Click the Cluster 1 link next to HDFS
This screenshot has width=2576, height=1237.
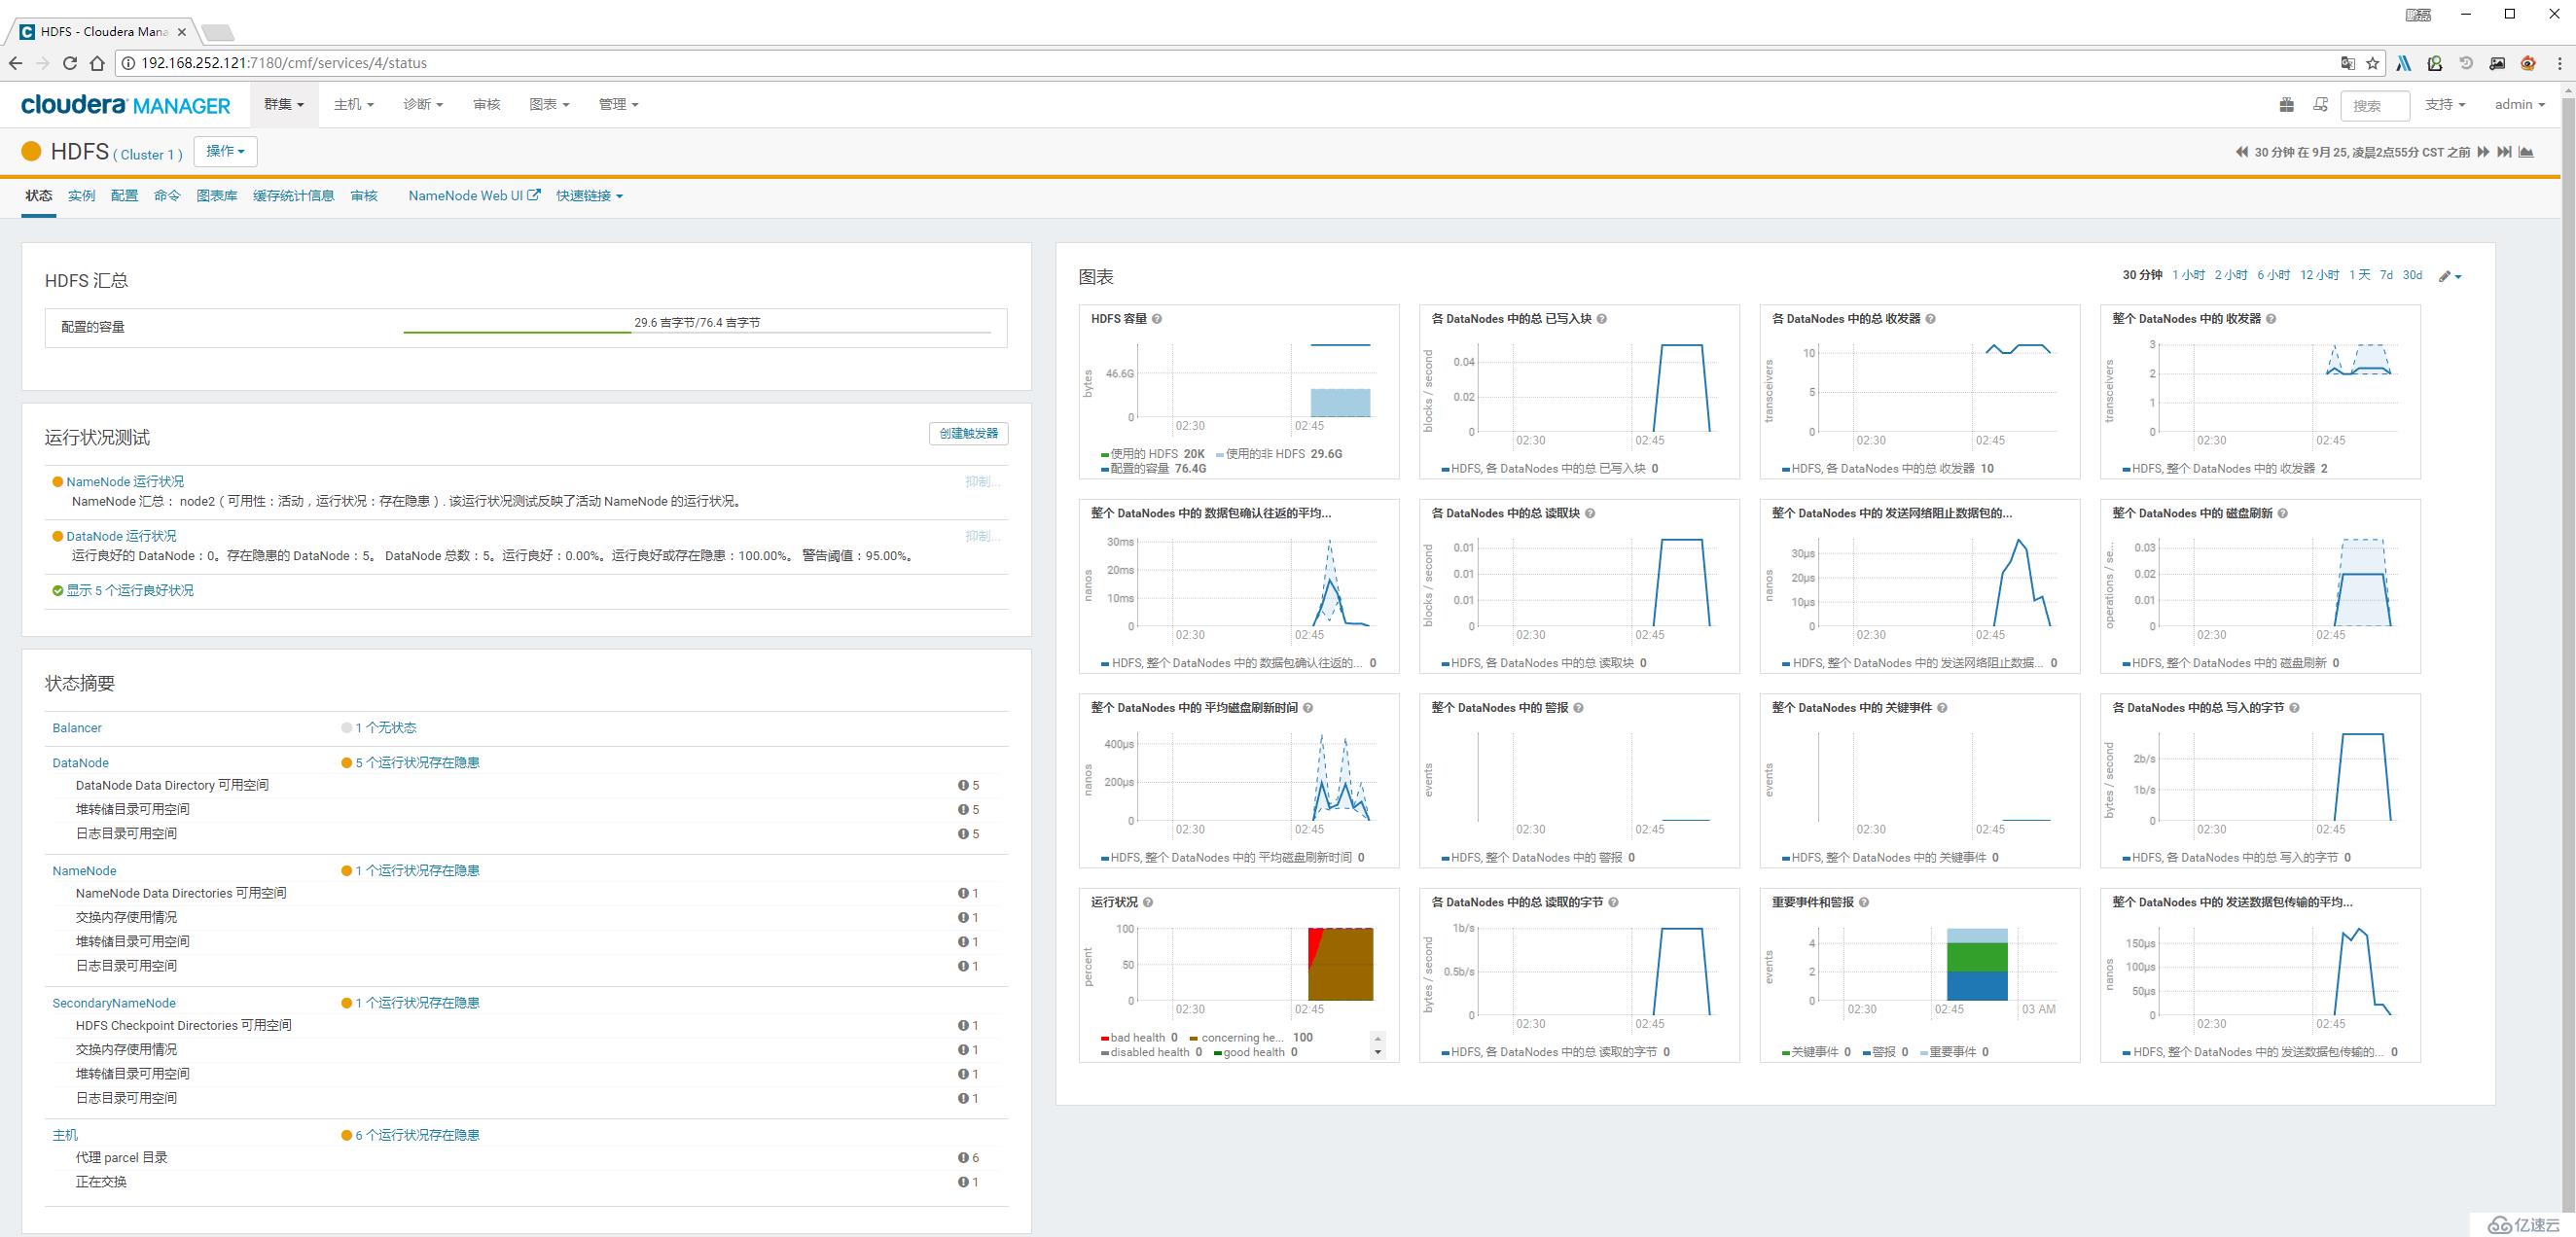(148, 155)
